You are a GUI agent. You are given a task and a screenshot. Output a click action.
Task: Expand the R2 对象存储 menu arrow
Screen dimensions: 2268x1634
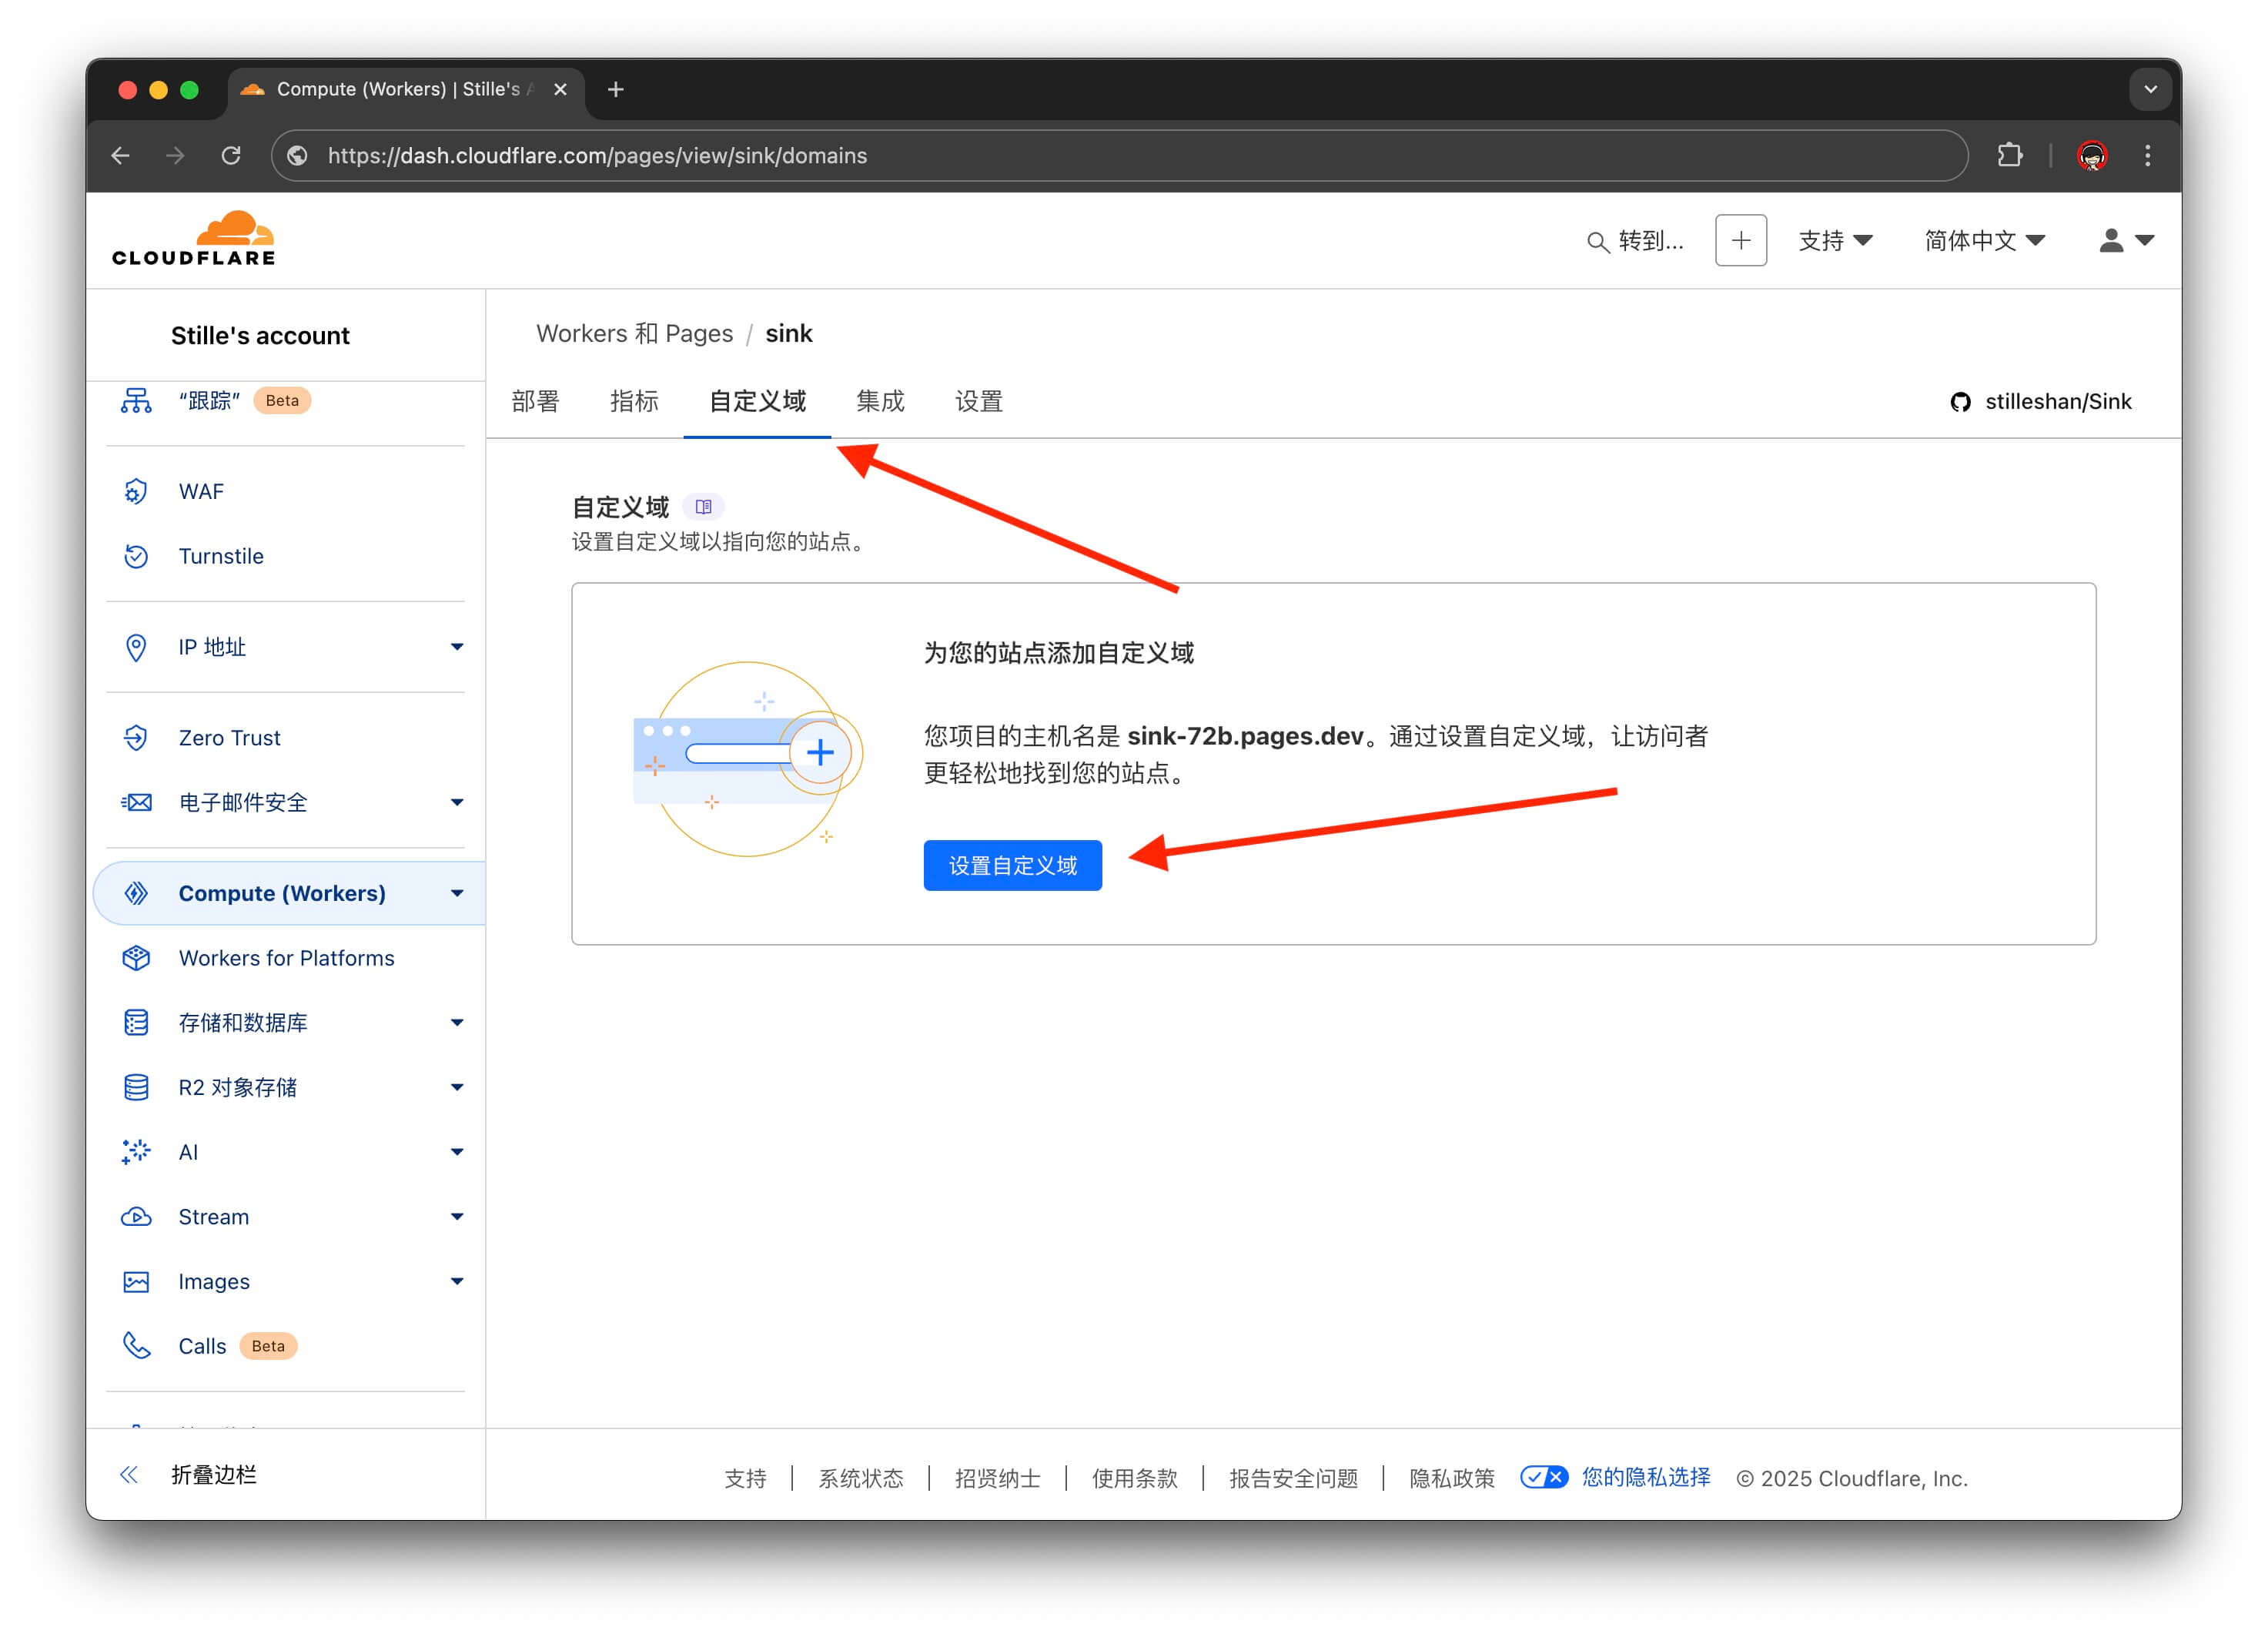[x=457, y=1087]
